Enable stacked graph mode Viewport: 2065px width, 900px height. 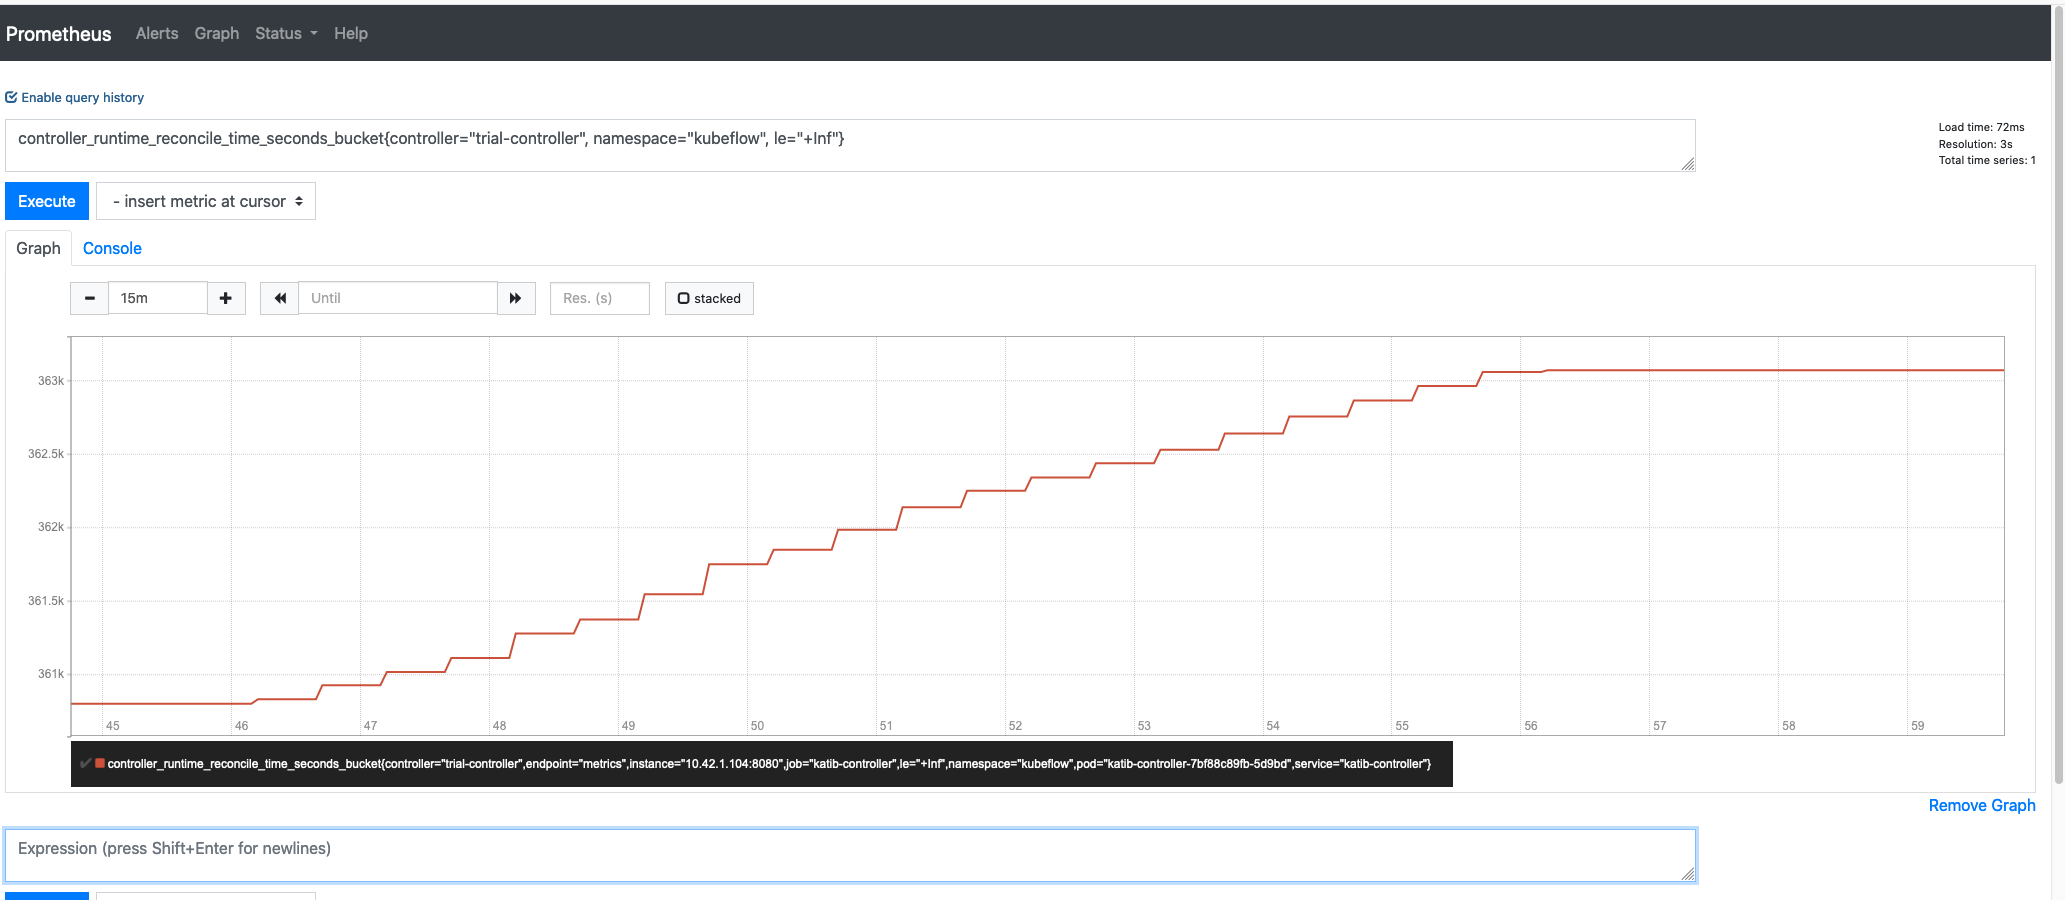[709, 297]
